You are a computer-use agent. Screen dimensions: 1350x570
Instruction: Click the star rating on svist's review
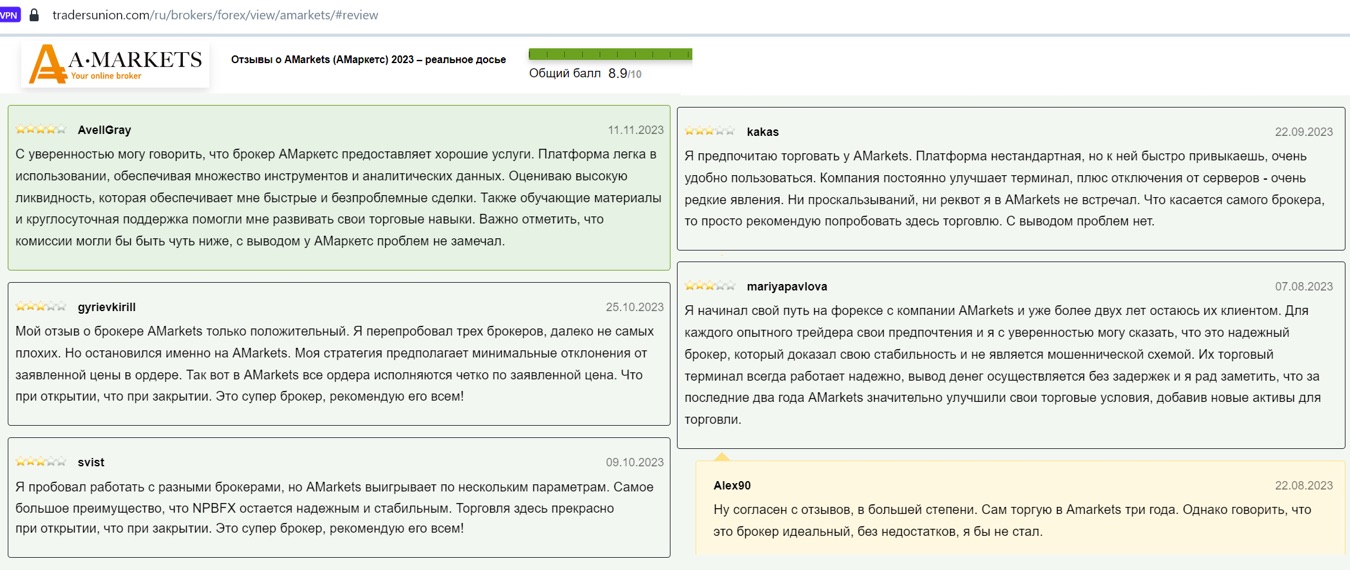[x=41, y=462]
